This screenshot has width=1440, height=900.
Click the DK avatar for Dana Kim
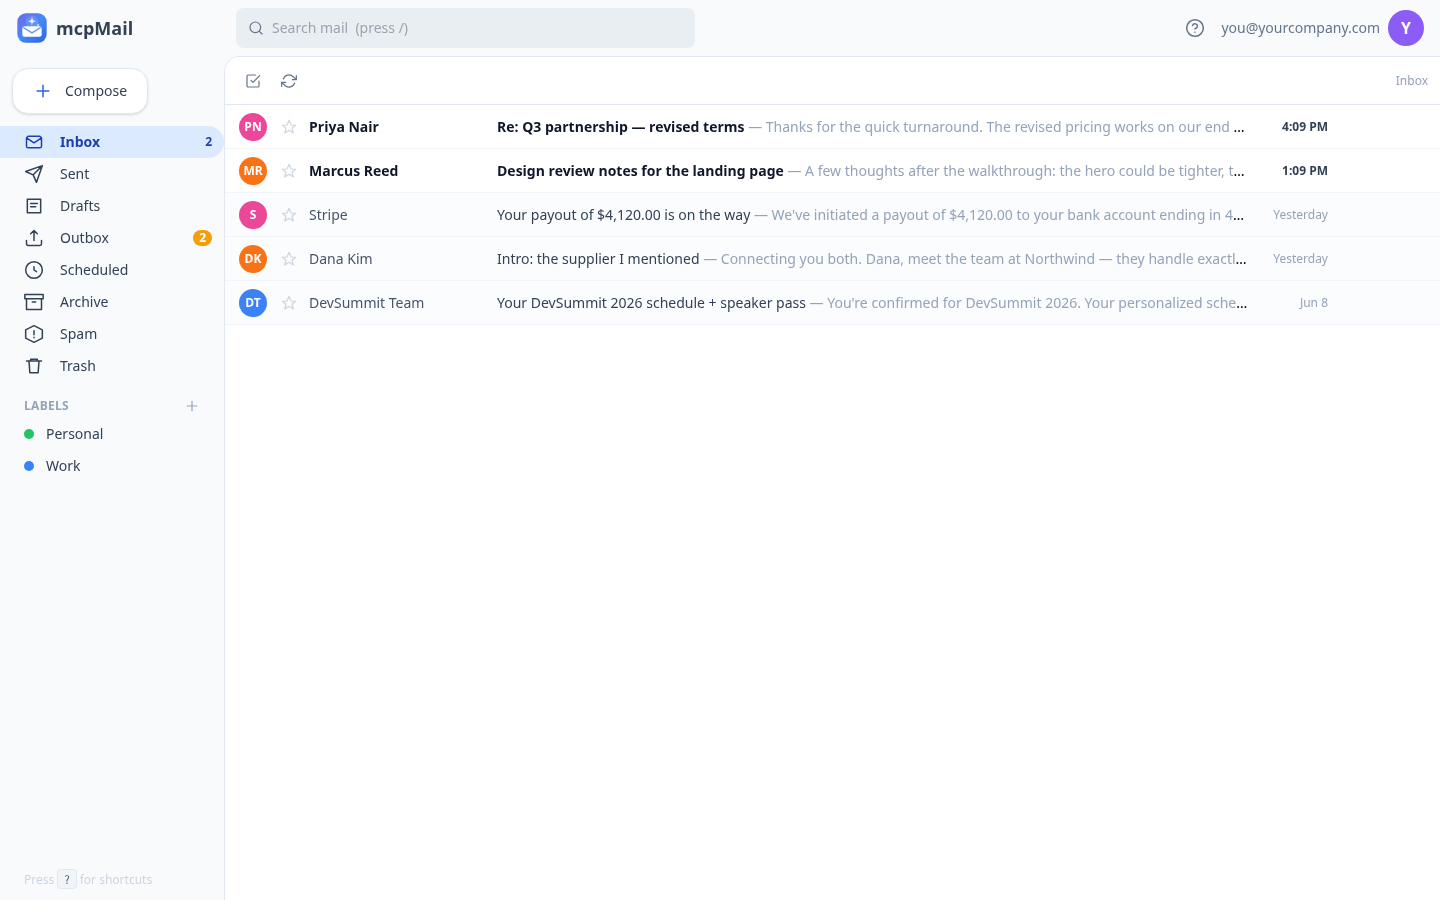(253, 259)
